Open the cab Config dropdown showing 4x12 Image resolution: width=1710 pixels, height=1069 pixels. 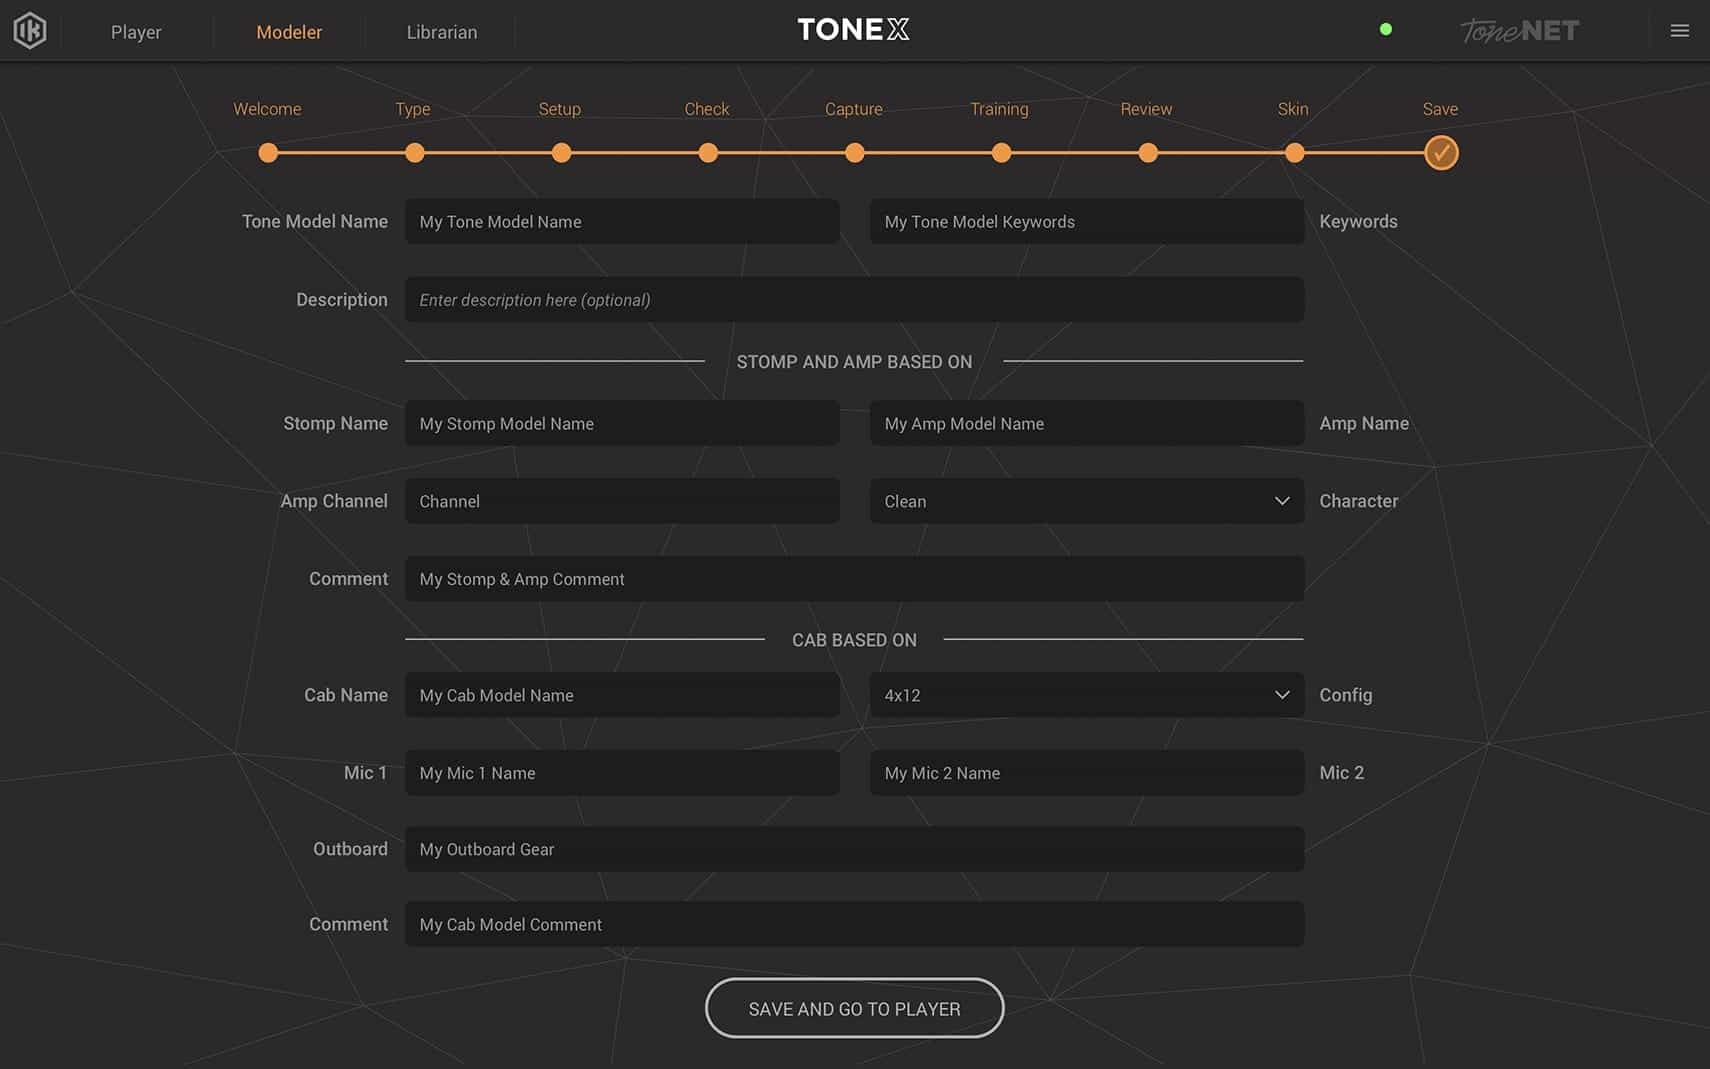tap(1086, 695)
